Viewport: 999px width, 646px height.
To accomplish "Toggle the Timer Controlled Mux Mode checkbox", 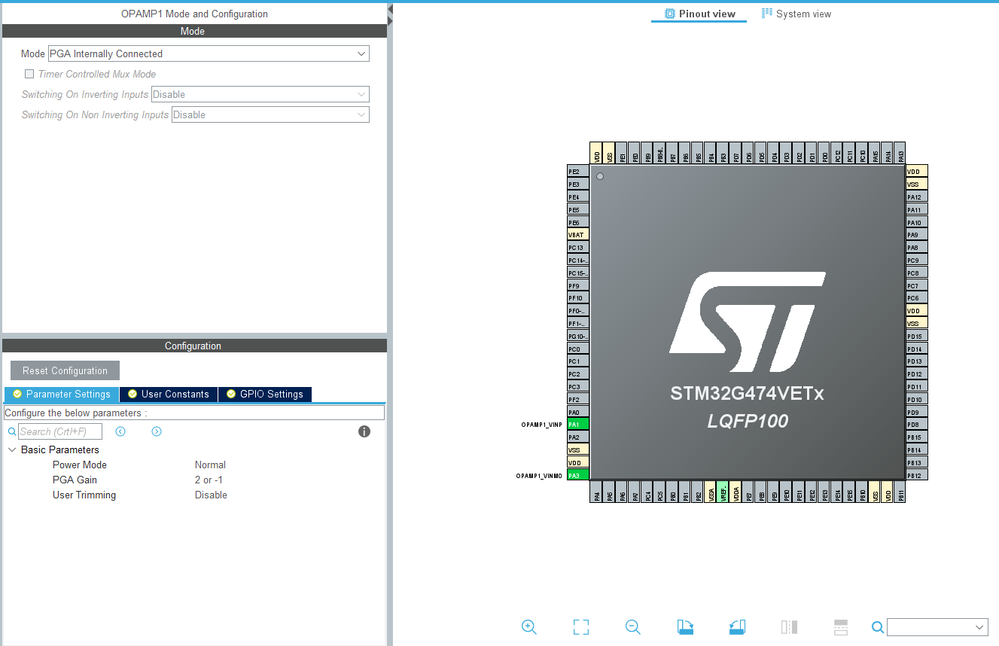I will (29, 74).
